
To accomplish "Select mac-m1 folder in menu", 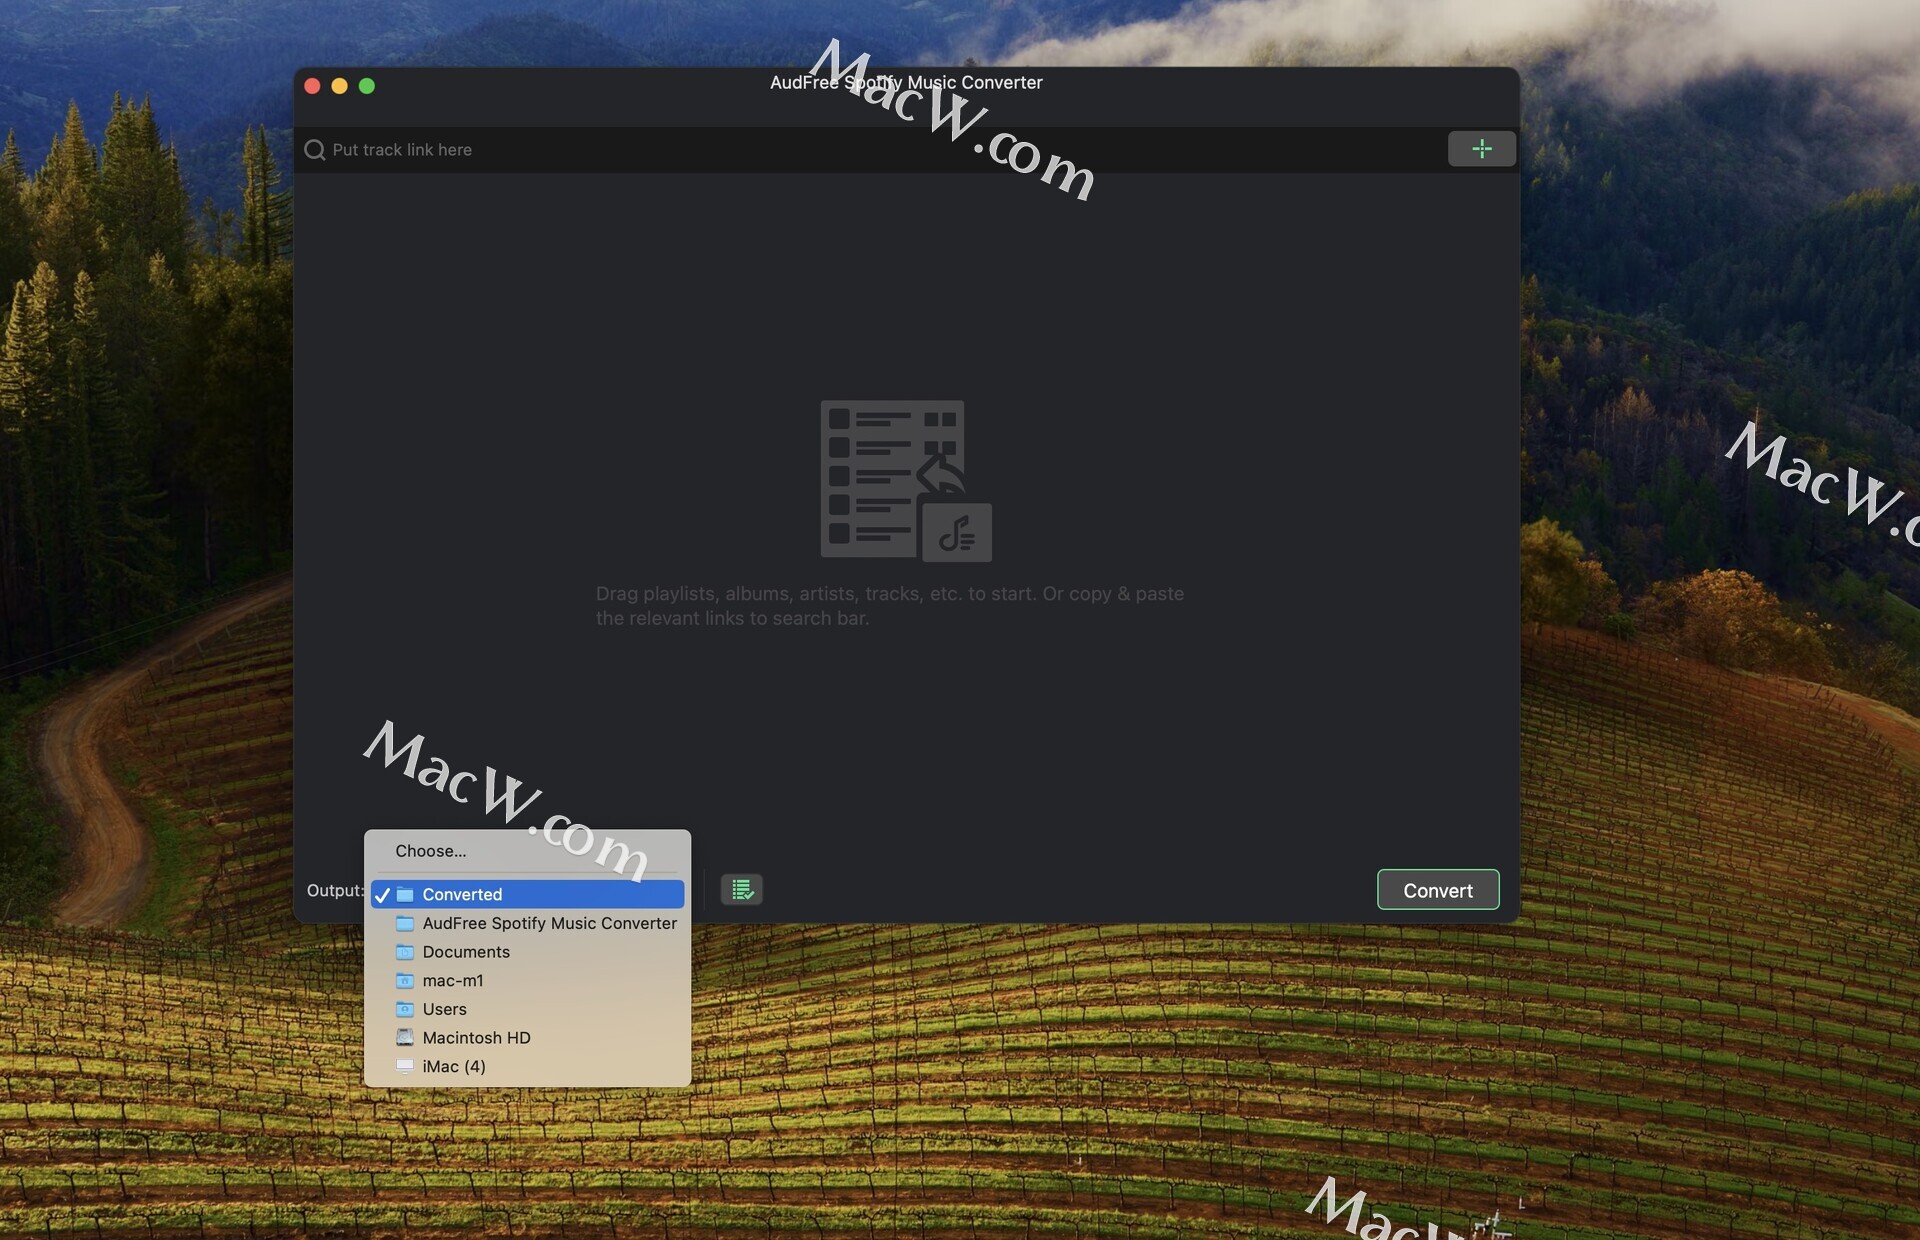I will click(527, 981).
